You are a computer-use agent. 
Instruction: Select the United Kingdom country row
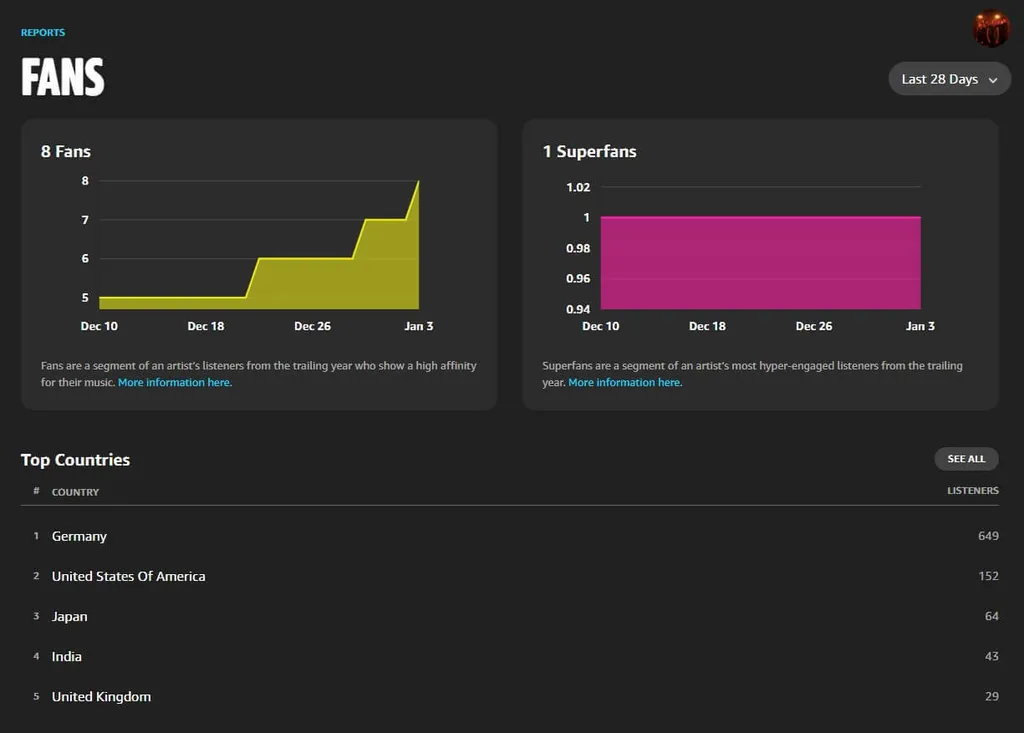(101, 696)
